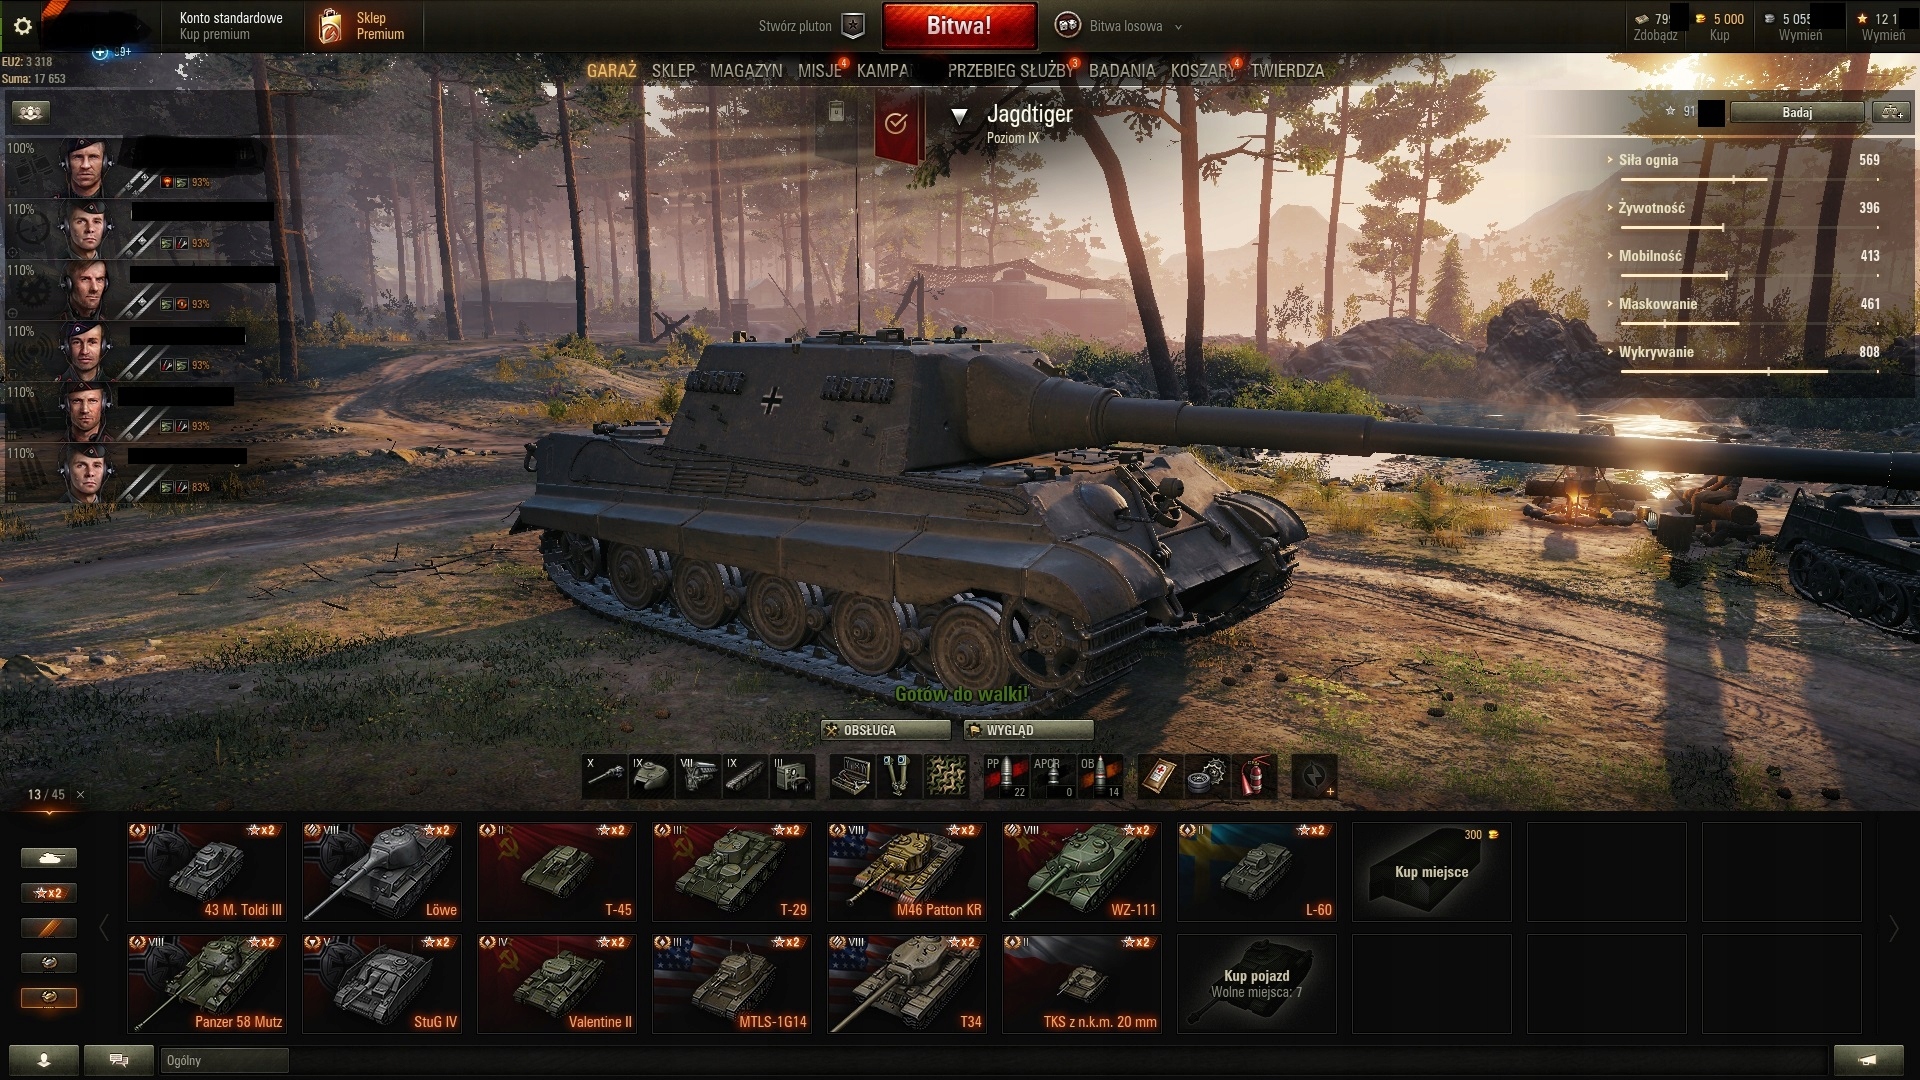Open the chat channels icon
The height and width of the screenshot is (1080, 1920).
[118, 1060]
